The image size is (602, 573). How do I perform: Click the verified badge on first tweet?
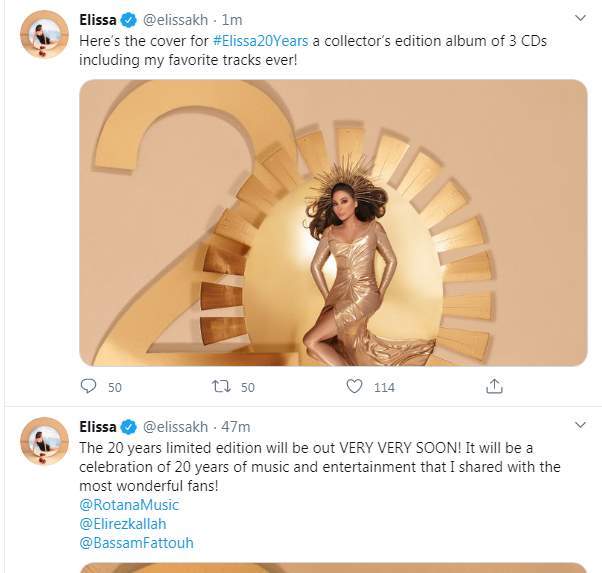[x=128, y=20]
